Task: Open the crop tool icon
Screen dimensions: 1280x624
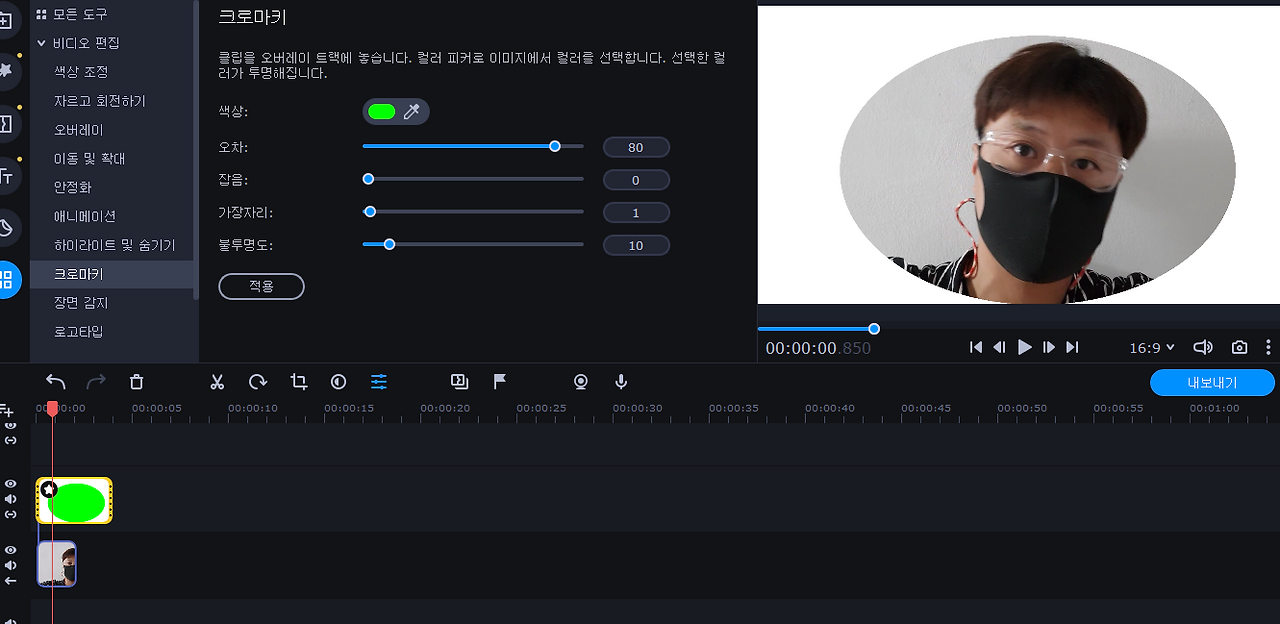Action: click(298, 382)
